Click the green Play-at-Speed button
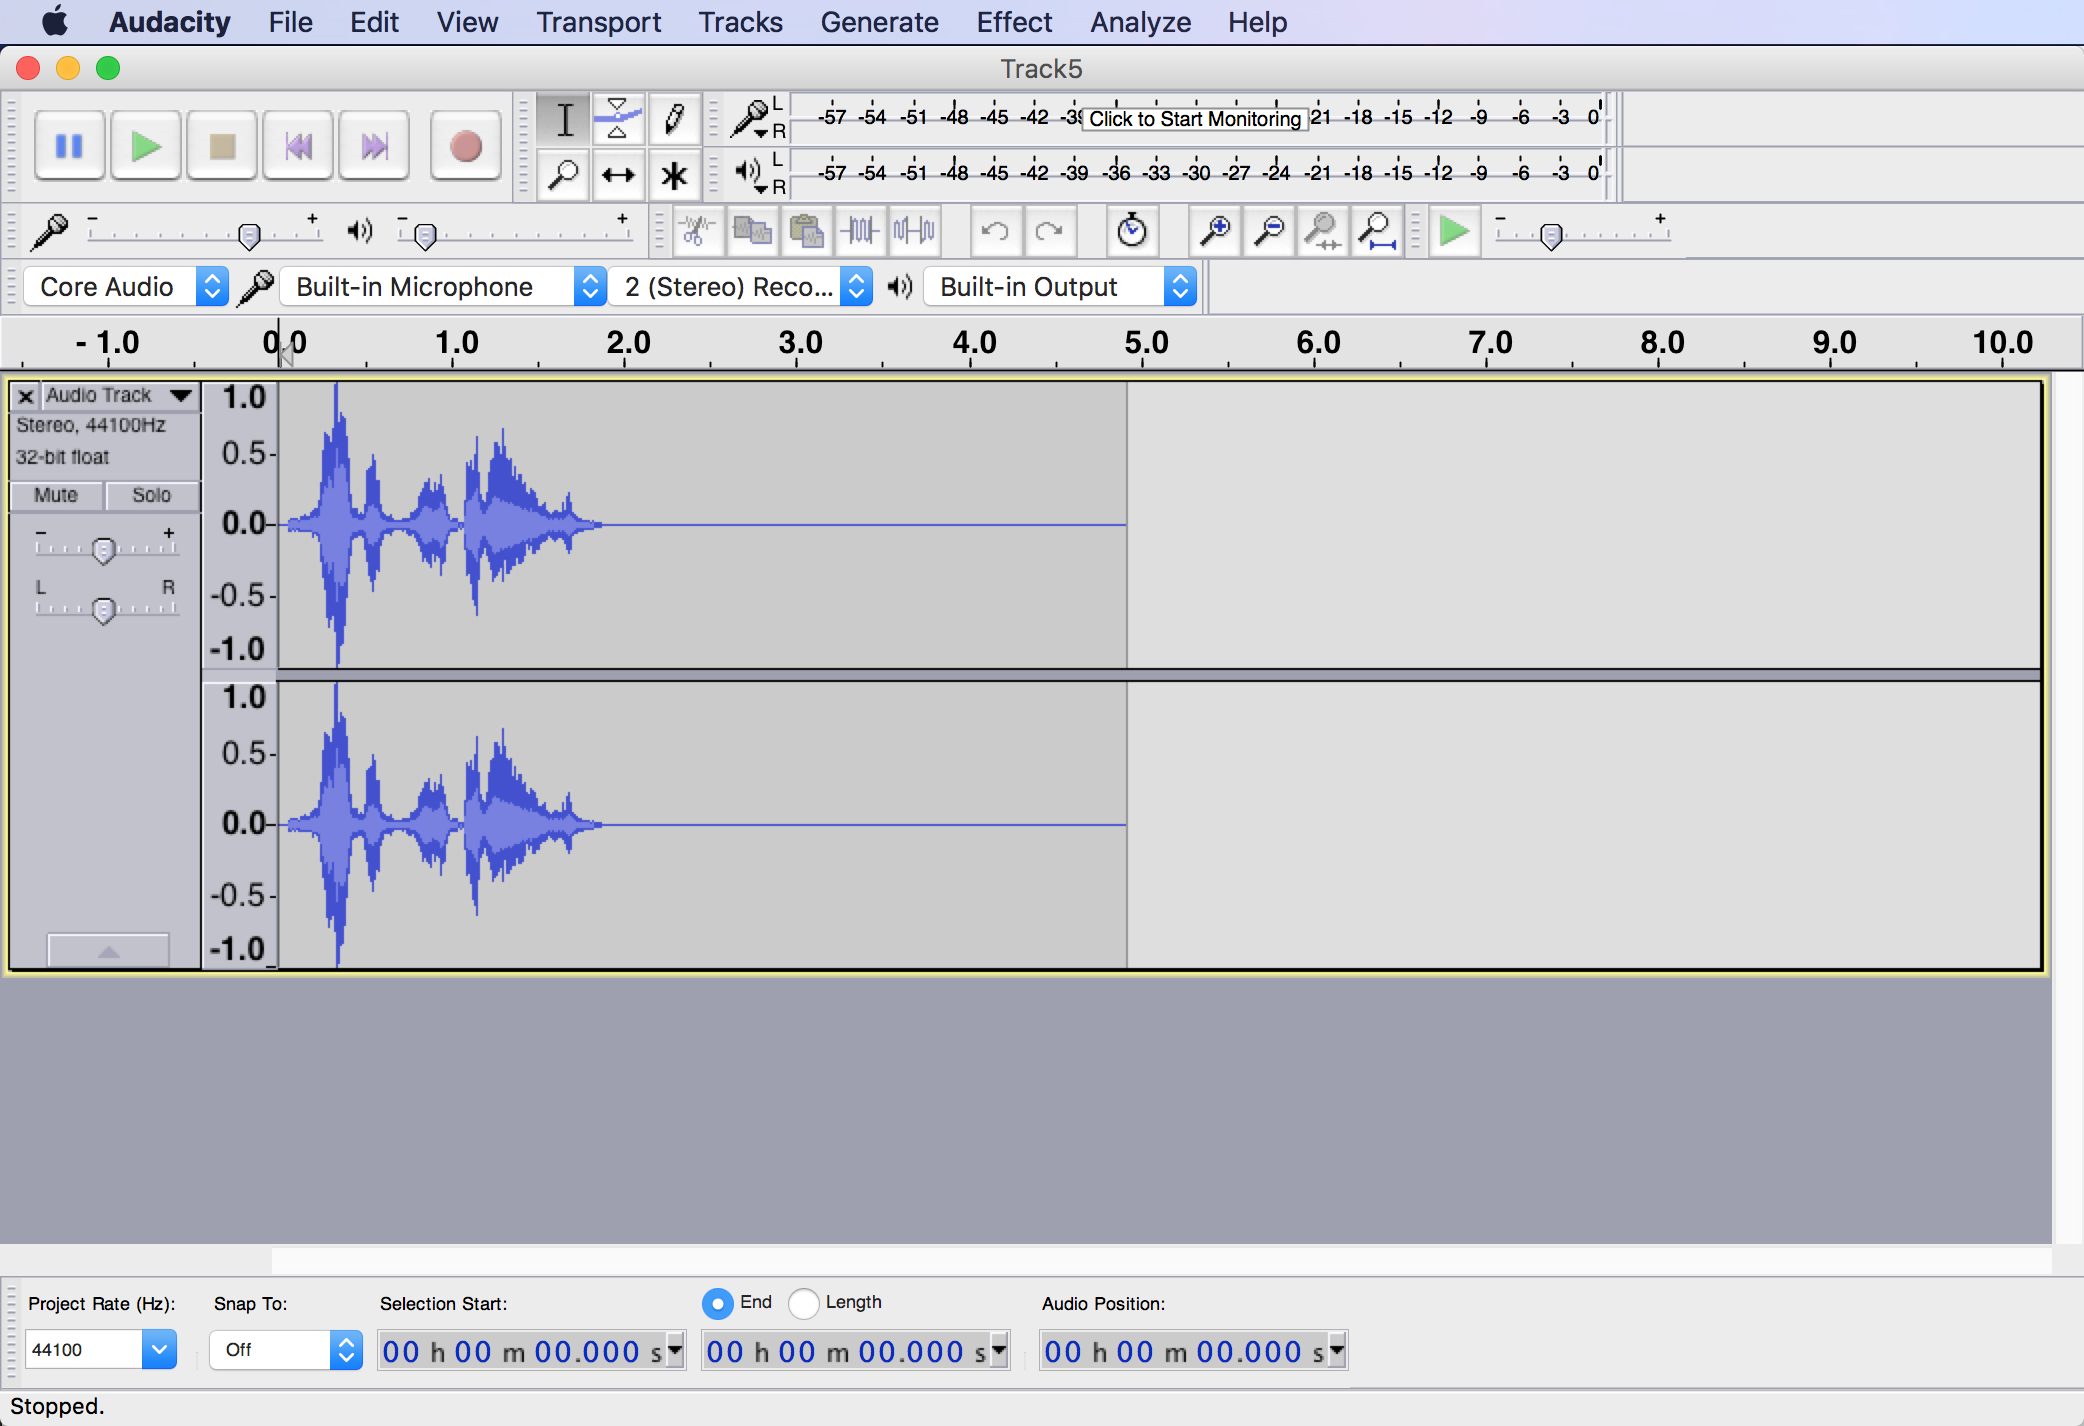 tap(1454, 231)
